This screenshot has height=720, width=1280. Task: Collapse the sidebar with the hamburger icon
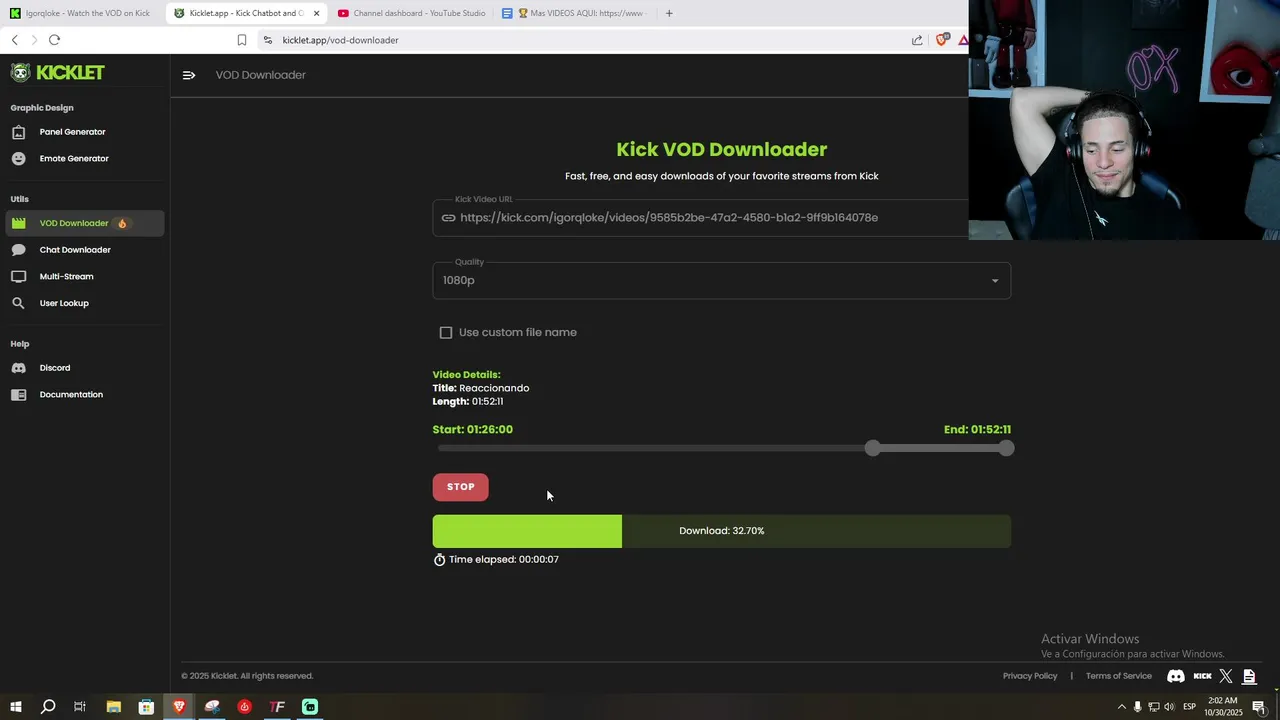[x=189, y=75]
